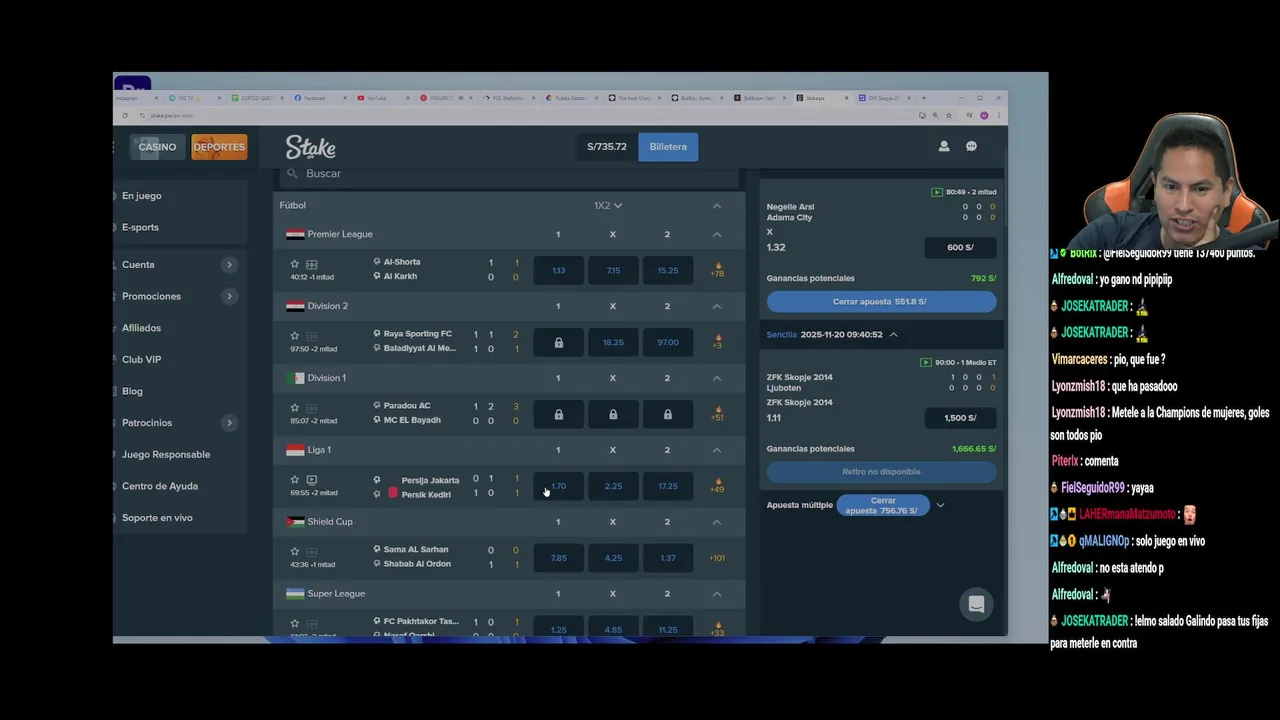Click live stream icon on ZFK Skopje bet

[925, 362]
